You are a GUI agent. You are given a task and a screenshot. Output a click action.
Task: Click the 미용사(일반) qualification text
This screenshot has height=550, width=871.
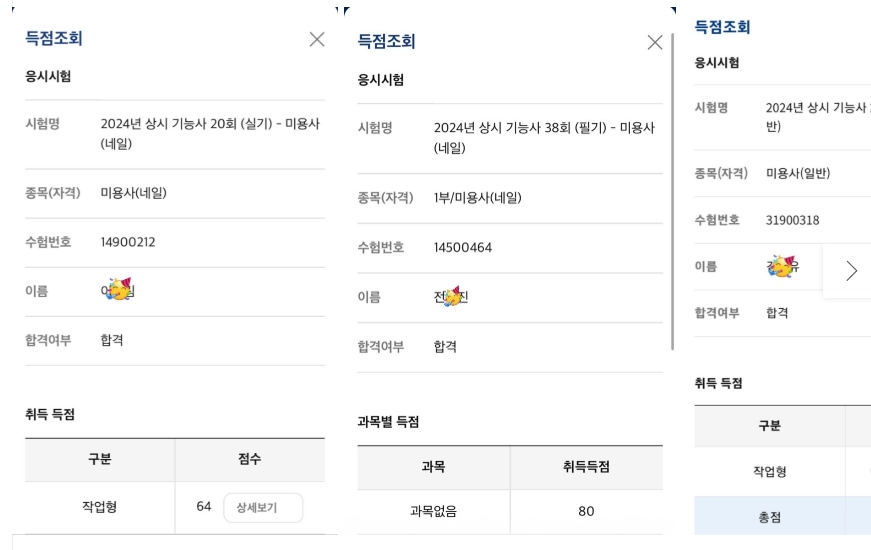(798, 173)
